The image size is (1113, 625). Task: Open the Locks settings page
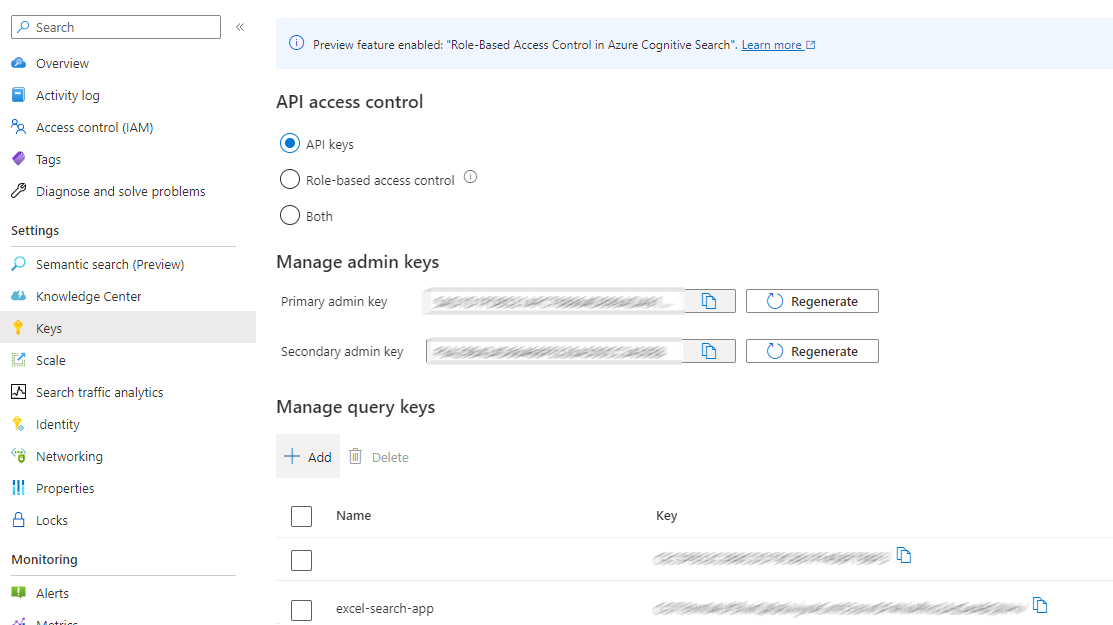[52, 520]
